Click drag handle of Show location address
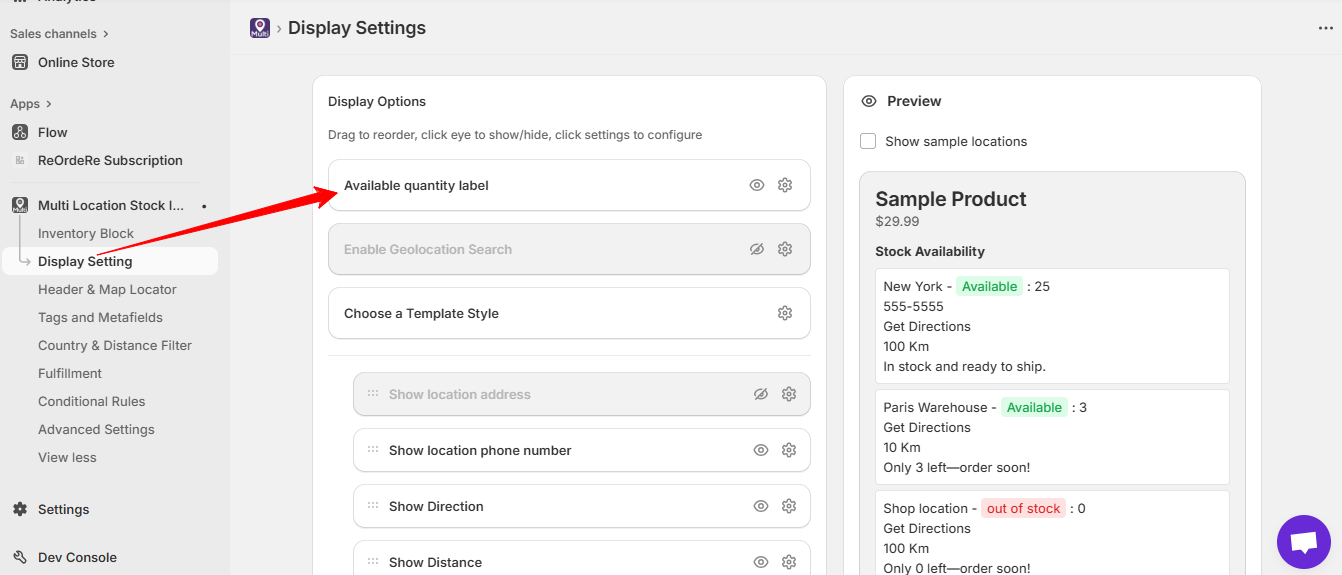Screen dimensions: 1342x575 [x=373, y=394]
